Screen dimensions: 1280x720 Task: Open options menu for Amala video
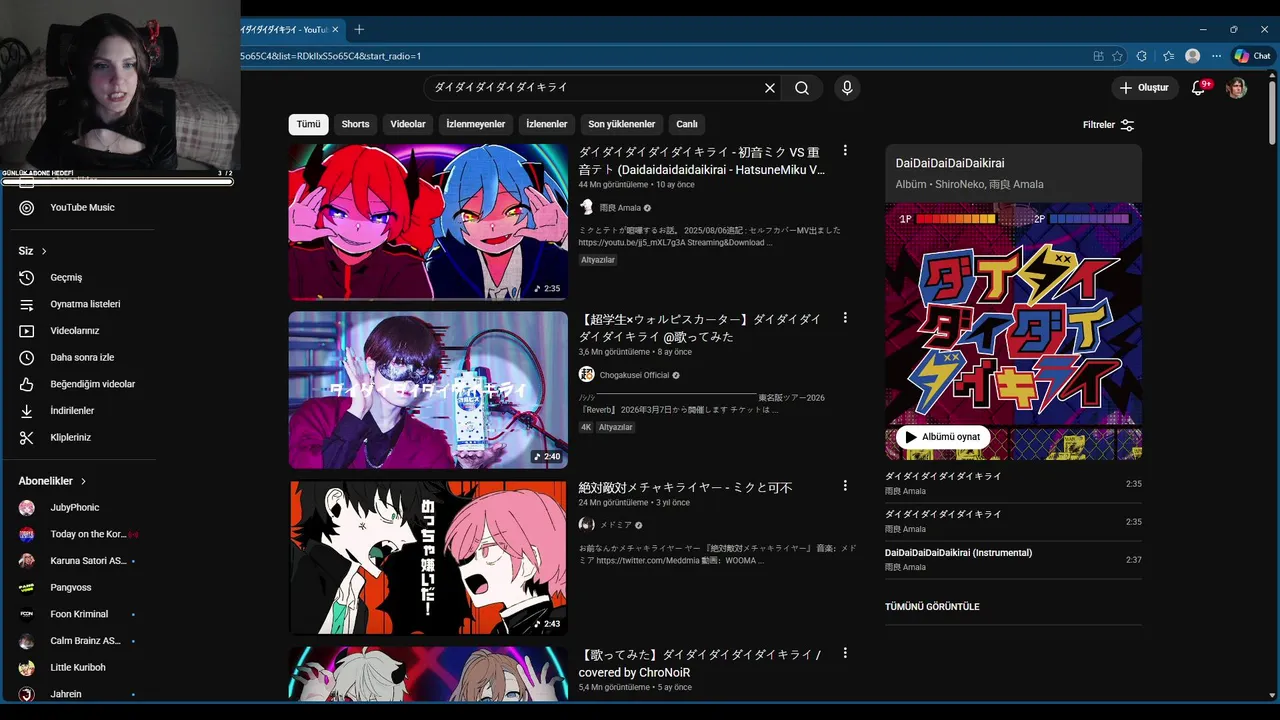(845, 151)
